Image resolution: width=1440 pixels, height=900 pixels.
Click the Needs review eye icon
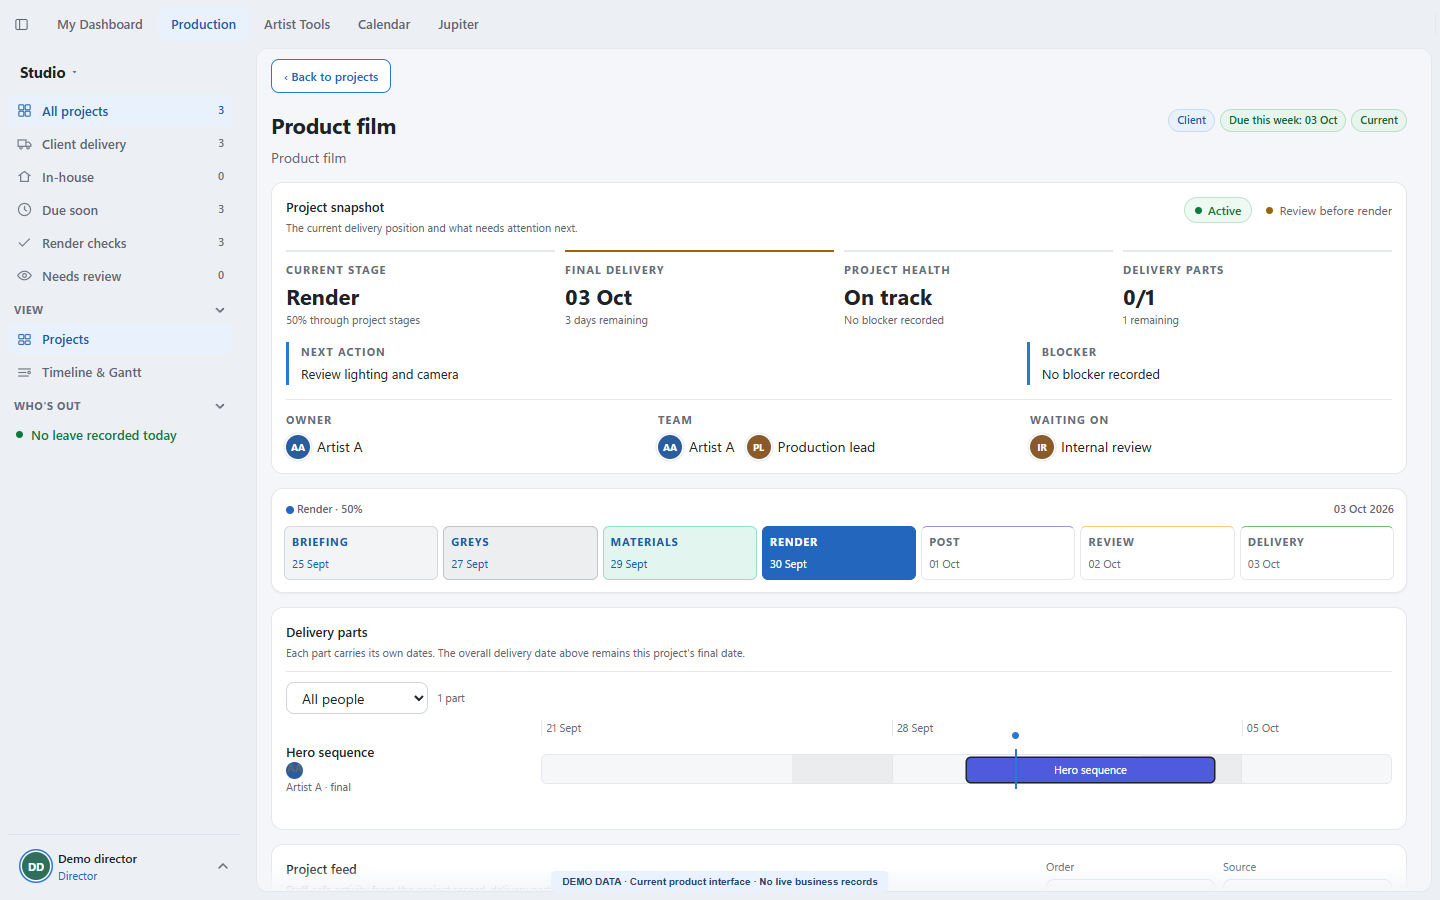[25, 276]
